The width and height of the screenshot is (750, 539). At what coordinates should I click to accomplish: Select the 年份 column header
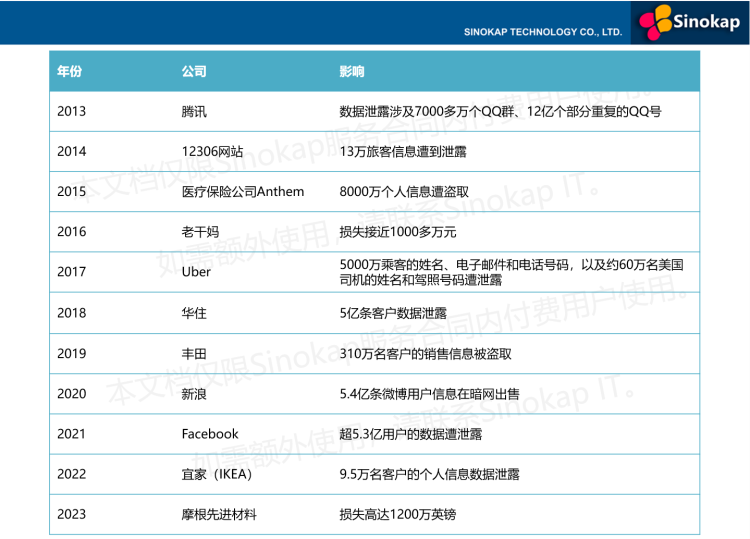click(x=69, y=72)
